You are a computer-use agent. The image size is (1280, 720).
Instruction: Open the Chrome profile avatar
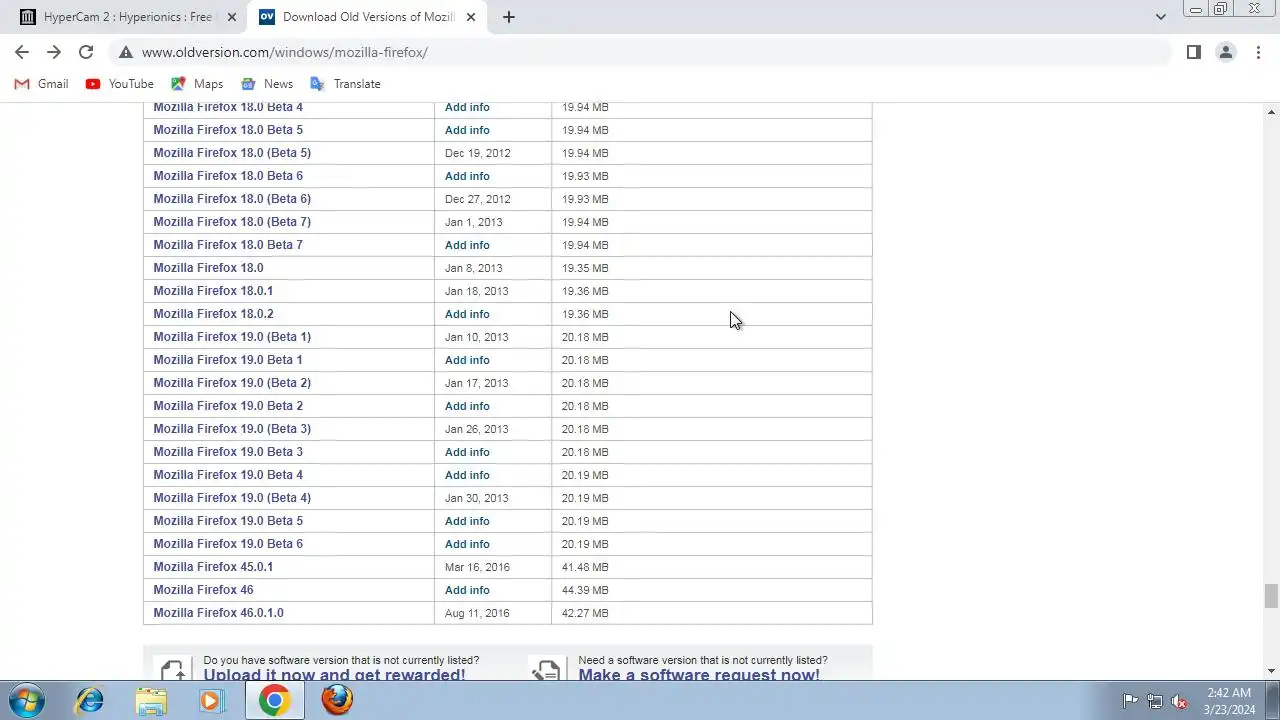click(1225, 52)
